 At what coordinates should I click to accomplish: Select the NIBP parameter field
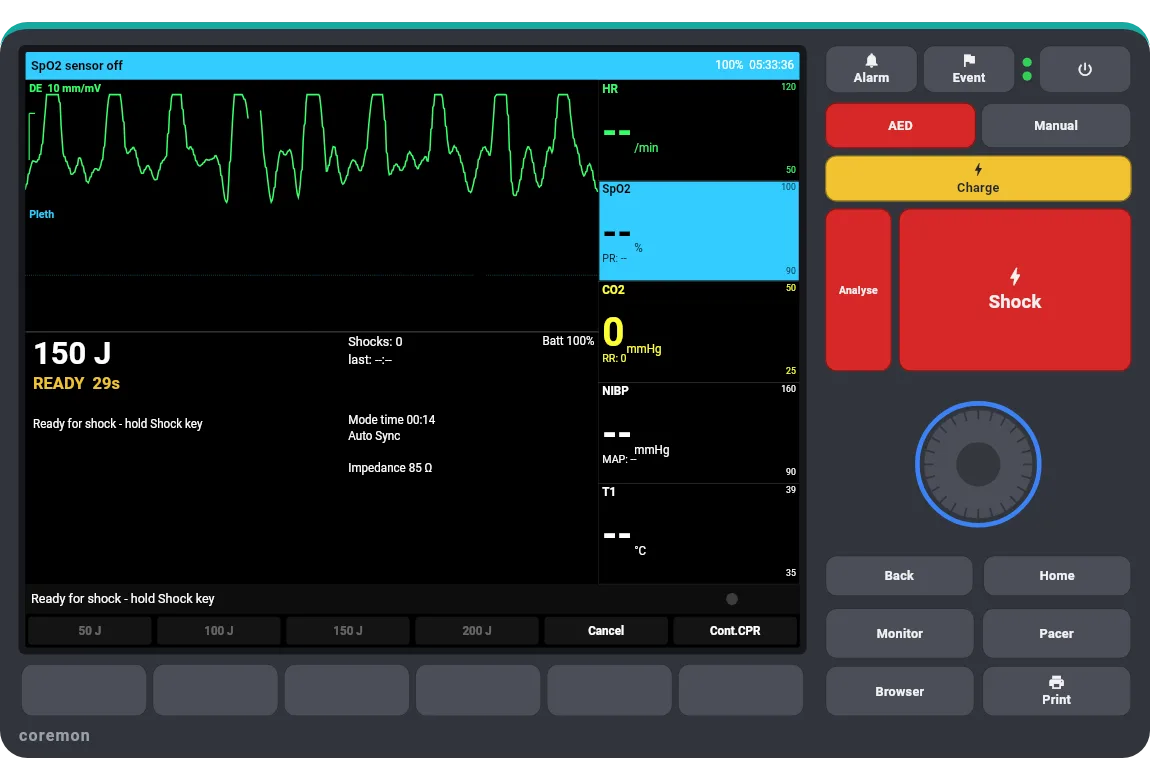click(698, 433)
